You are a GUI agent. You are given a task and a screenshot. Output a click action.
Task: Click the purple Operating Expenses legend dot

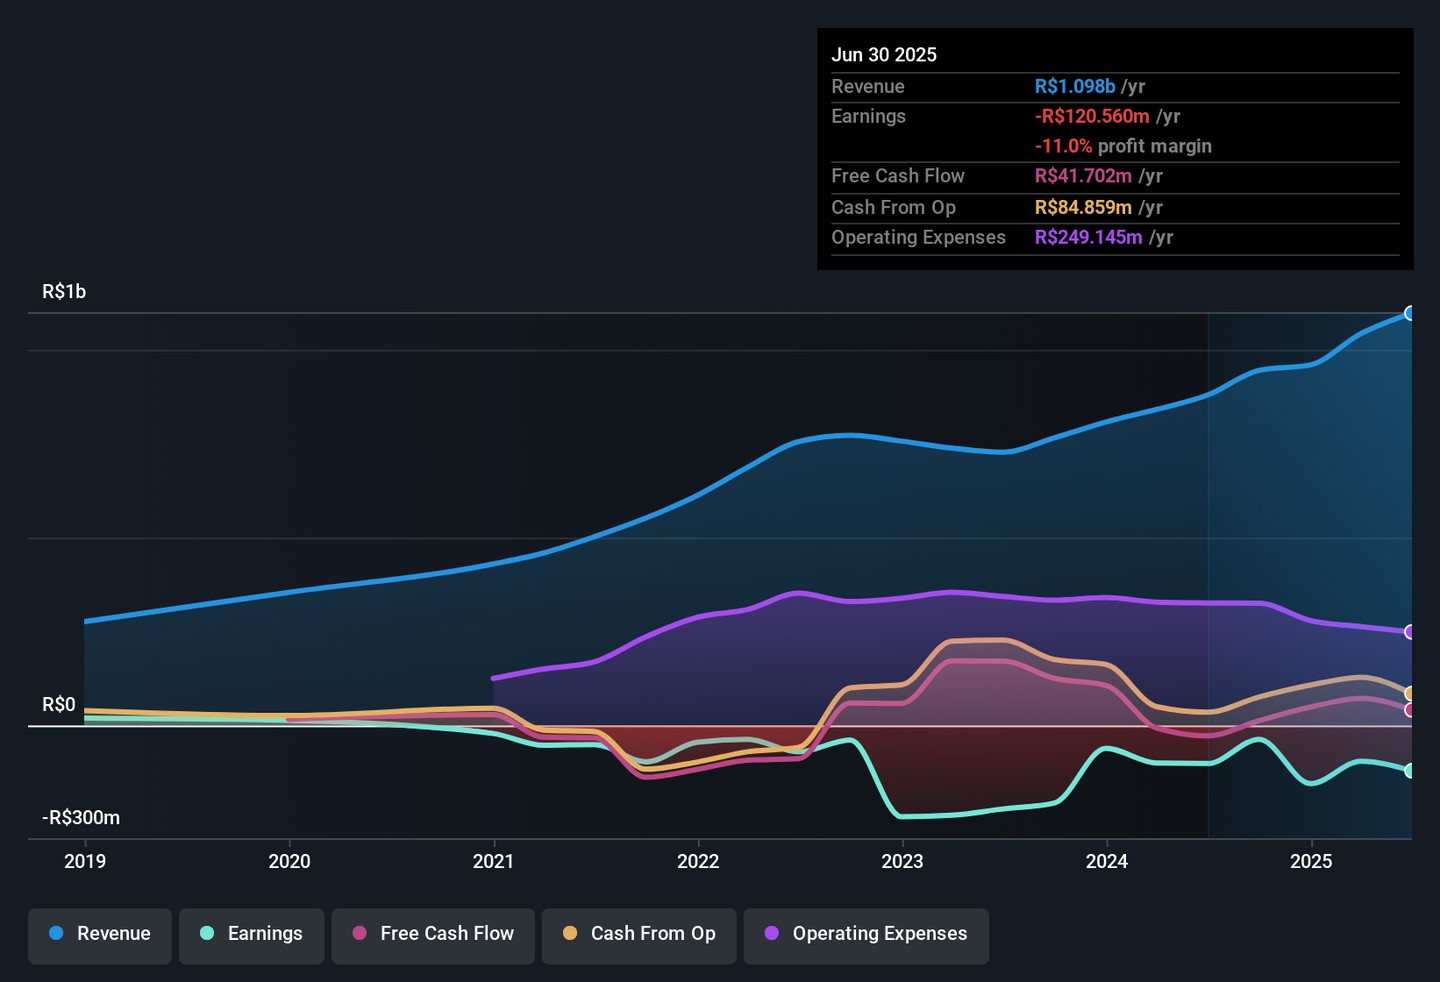[772, 933]
